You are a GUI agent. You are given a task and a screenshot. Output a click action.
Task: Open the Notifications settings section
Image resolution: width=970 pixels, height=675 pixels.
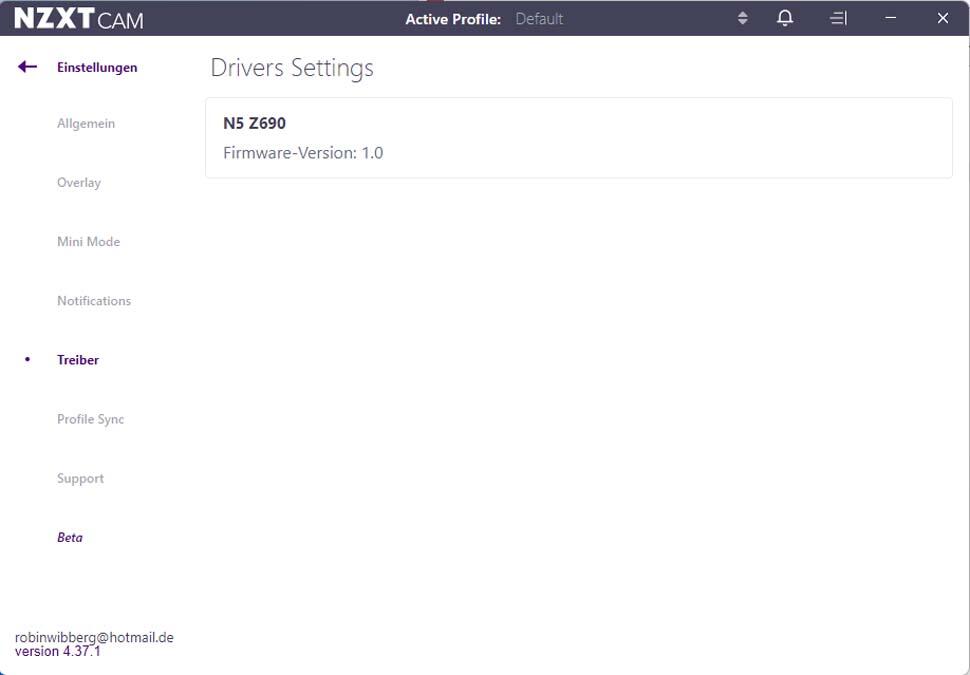[94, 301]
